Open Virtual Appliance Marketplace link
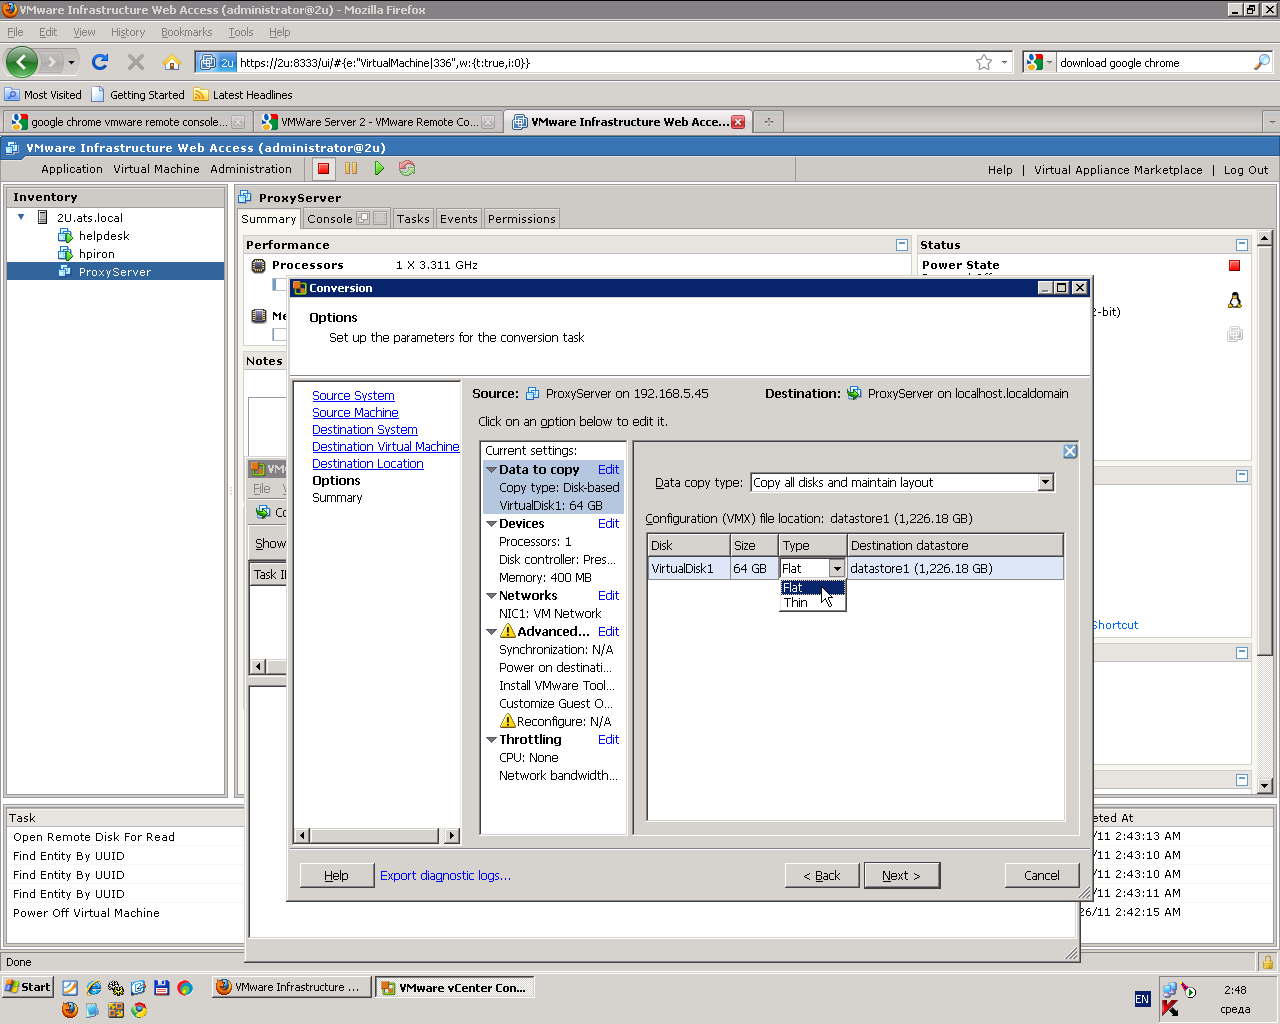The width and height of the screenshot is (1280, 1024). [x=1118, y=170]
